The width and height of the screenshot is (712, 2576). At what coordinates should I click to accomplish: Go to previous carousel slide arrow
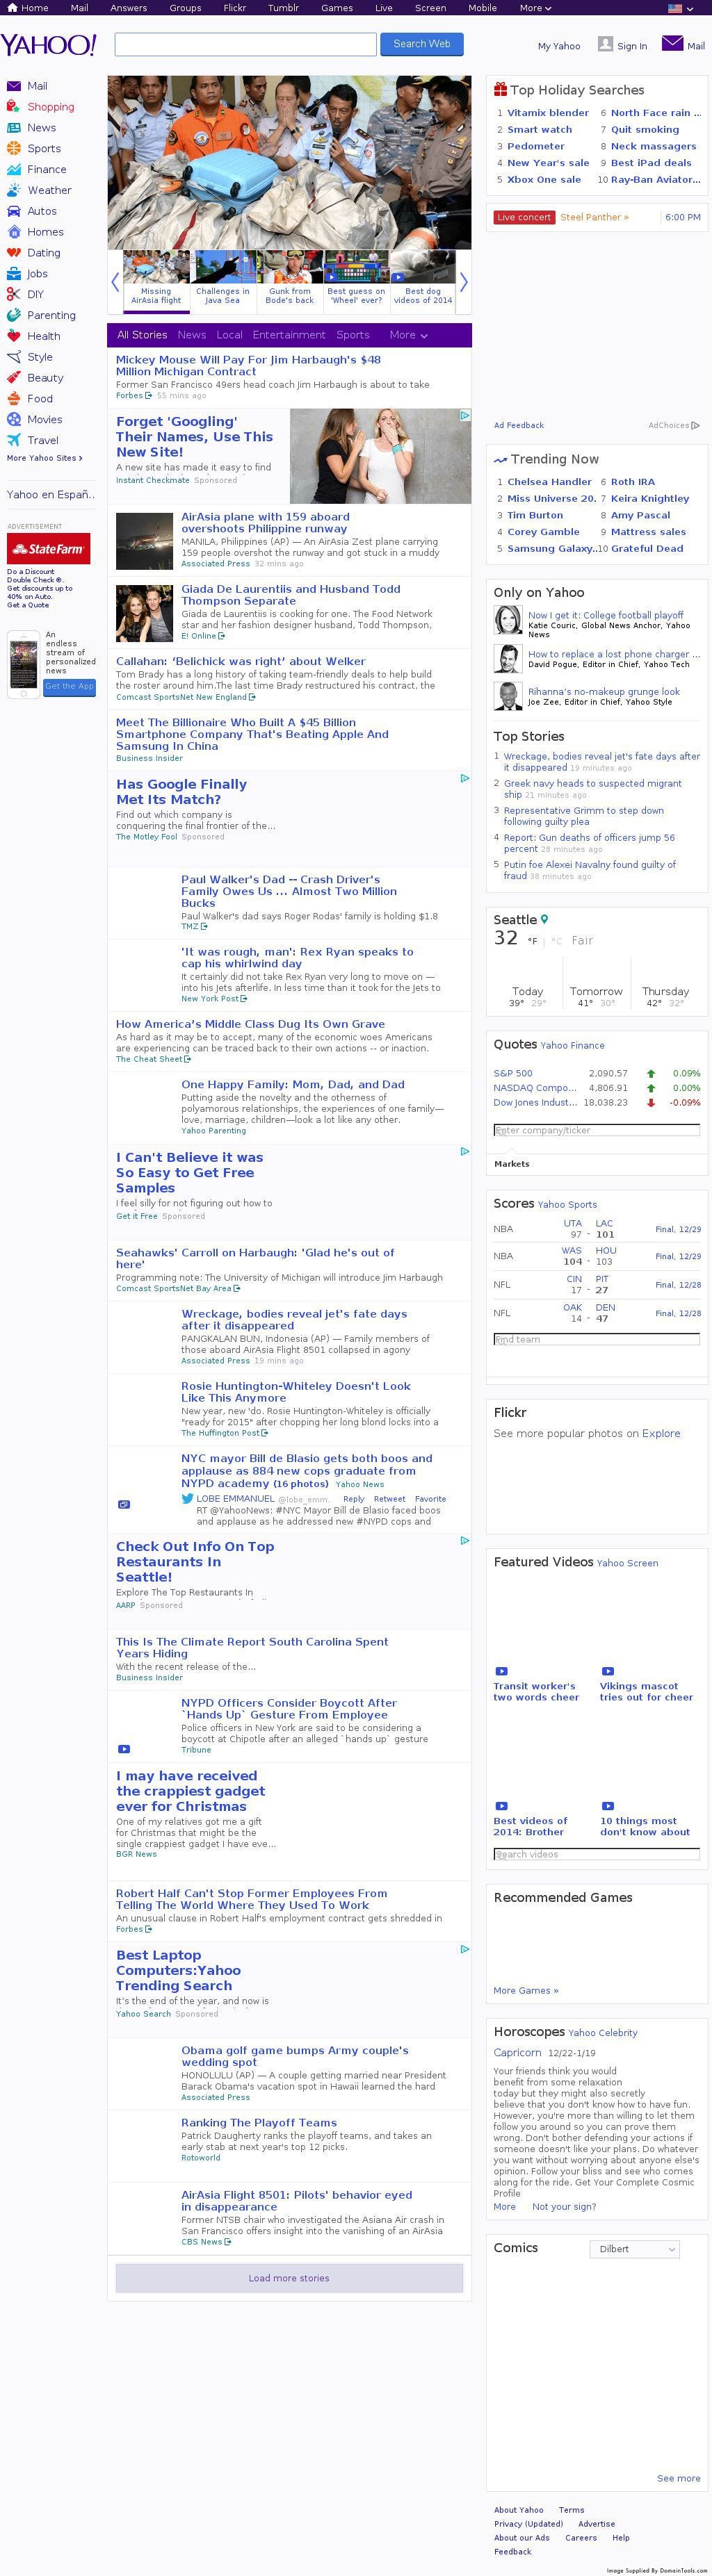pos(114,282)
